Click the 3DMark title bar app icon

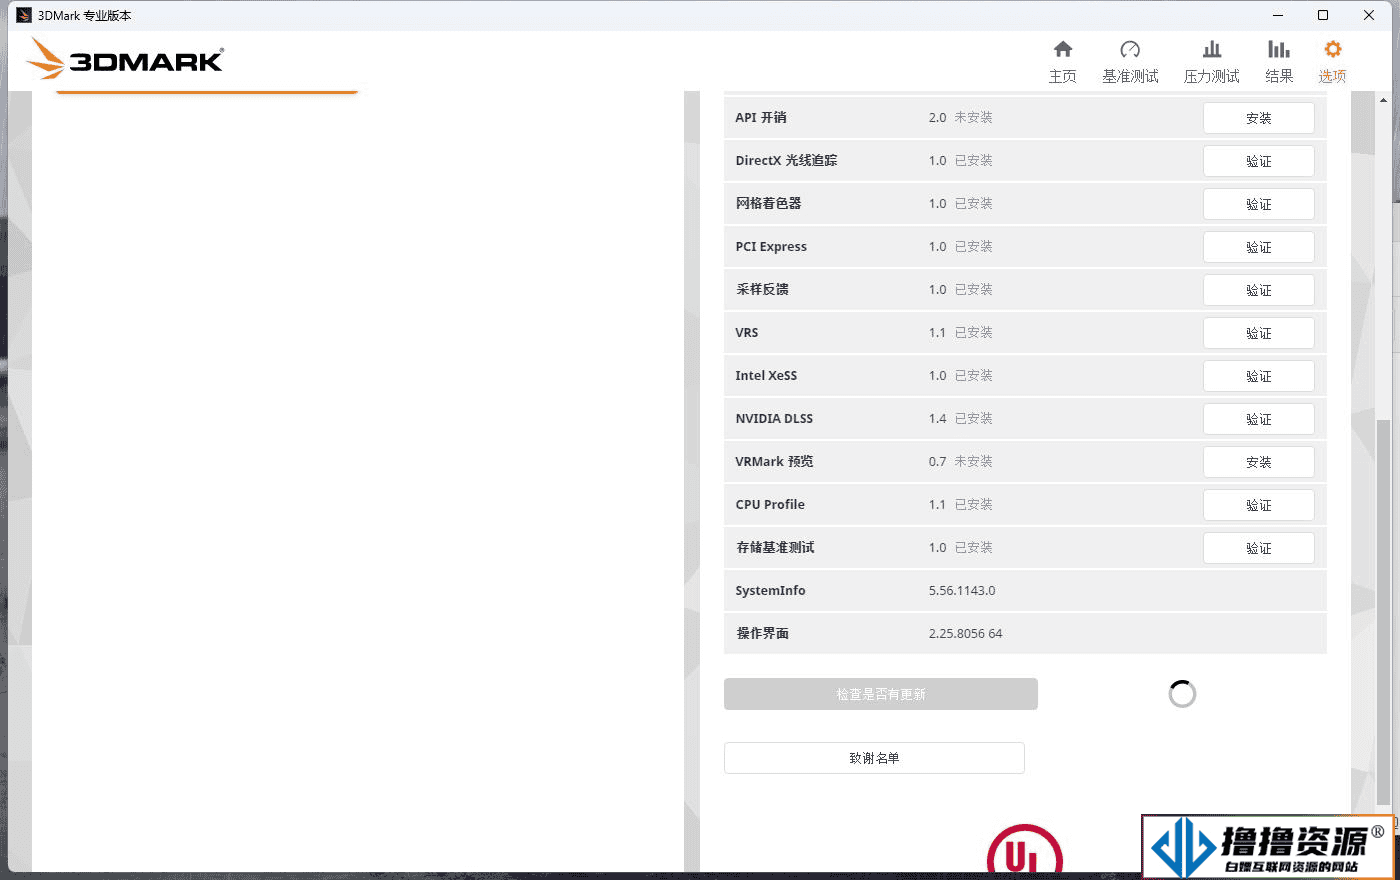(24, 15)
